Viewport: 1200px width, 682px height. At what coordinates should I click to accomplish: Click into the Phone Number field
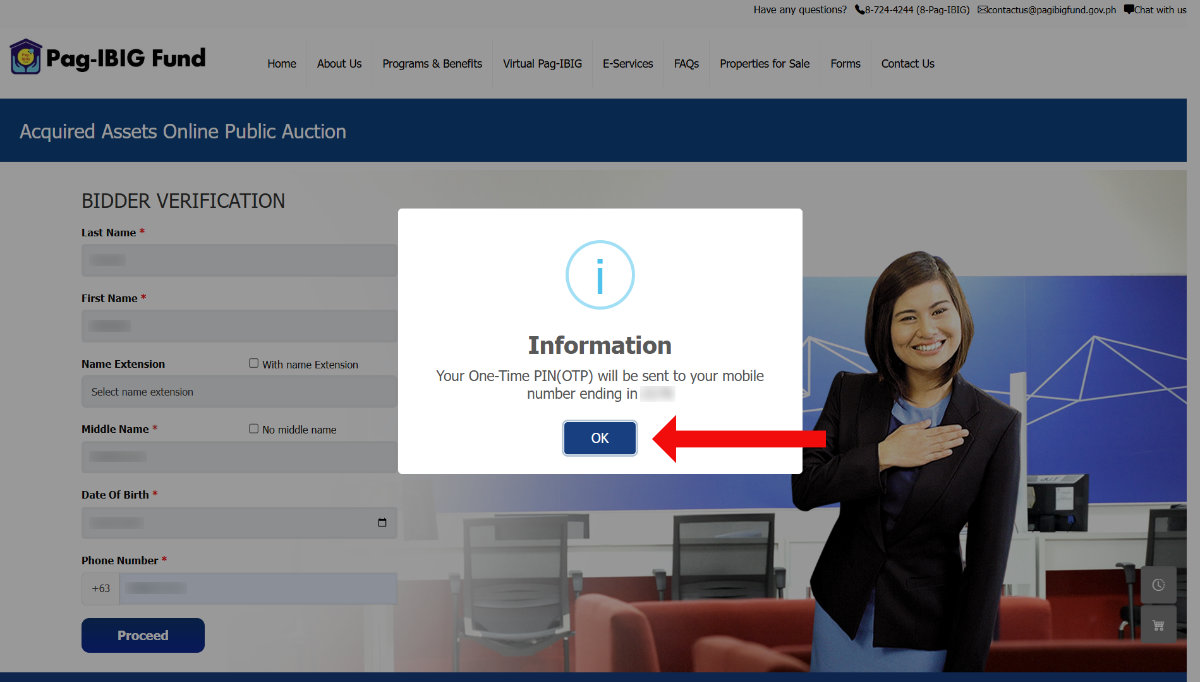[258, 589]
